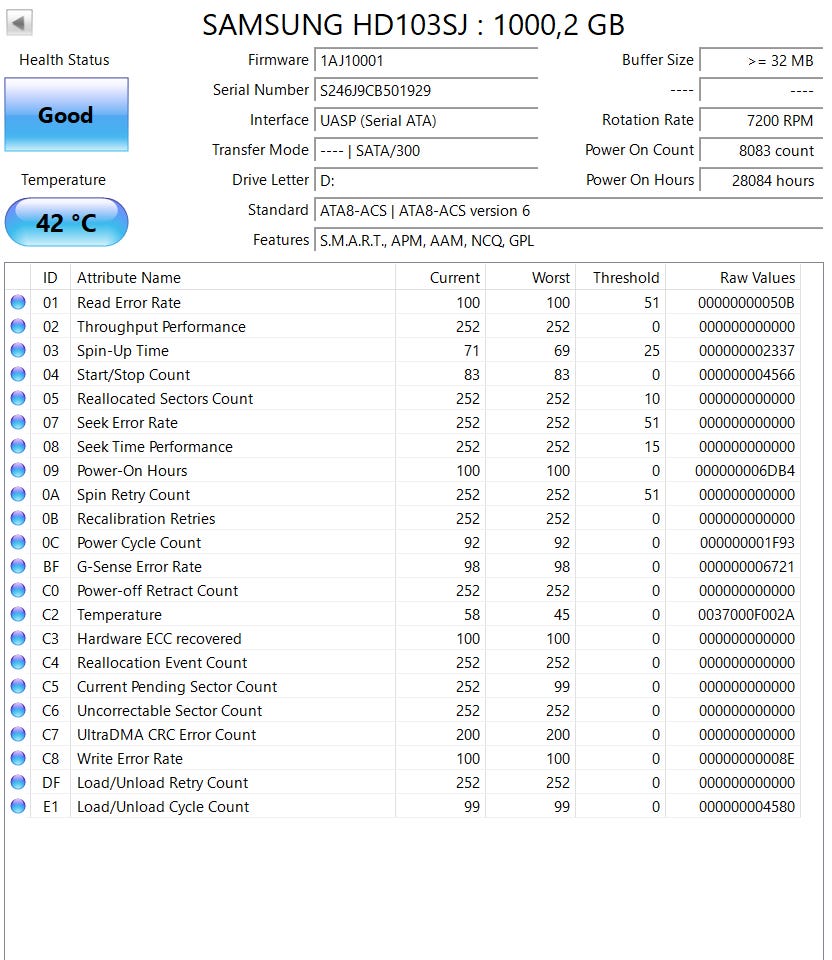Click the Power On Count value field
Screen dimensions: 832x960
(762, 151)
